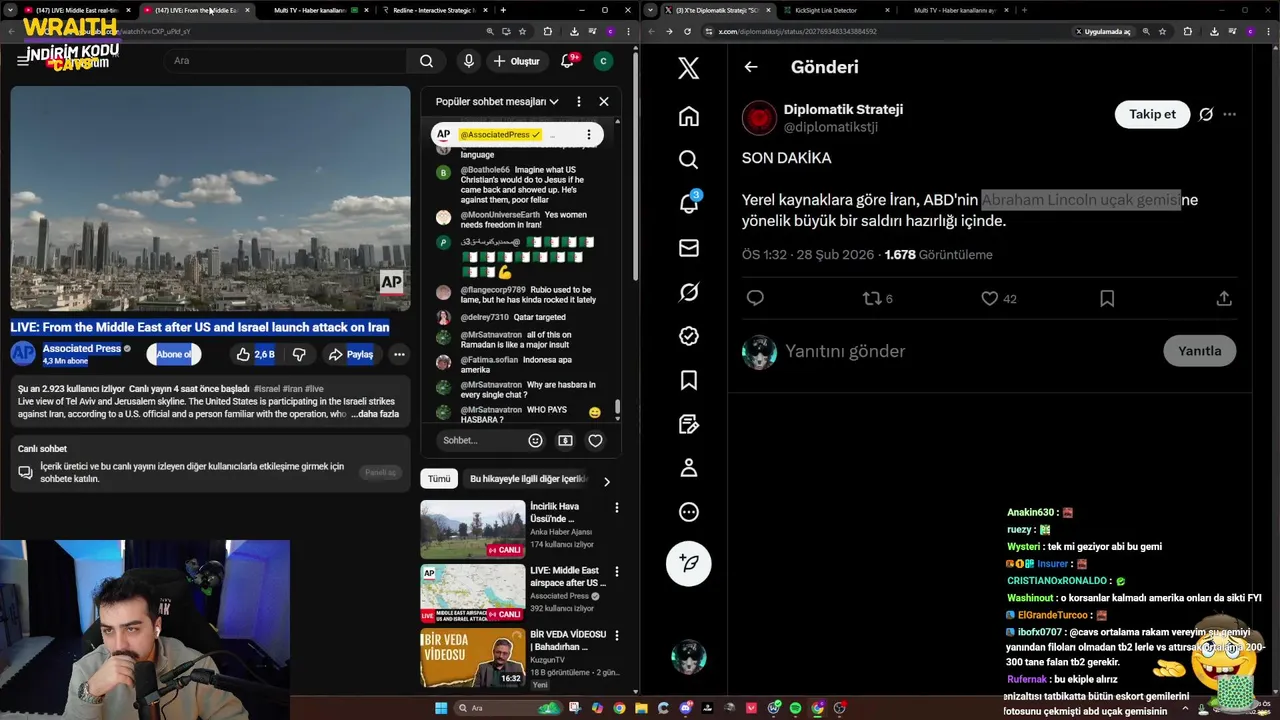The image size is (1280, 720).
Task: Open live chat options three dots
Action: click(578, 101)
